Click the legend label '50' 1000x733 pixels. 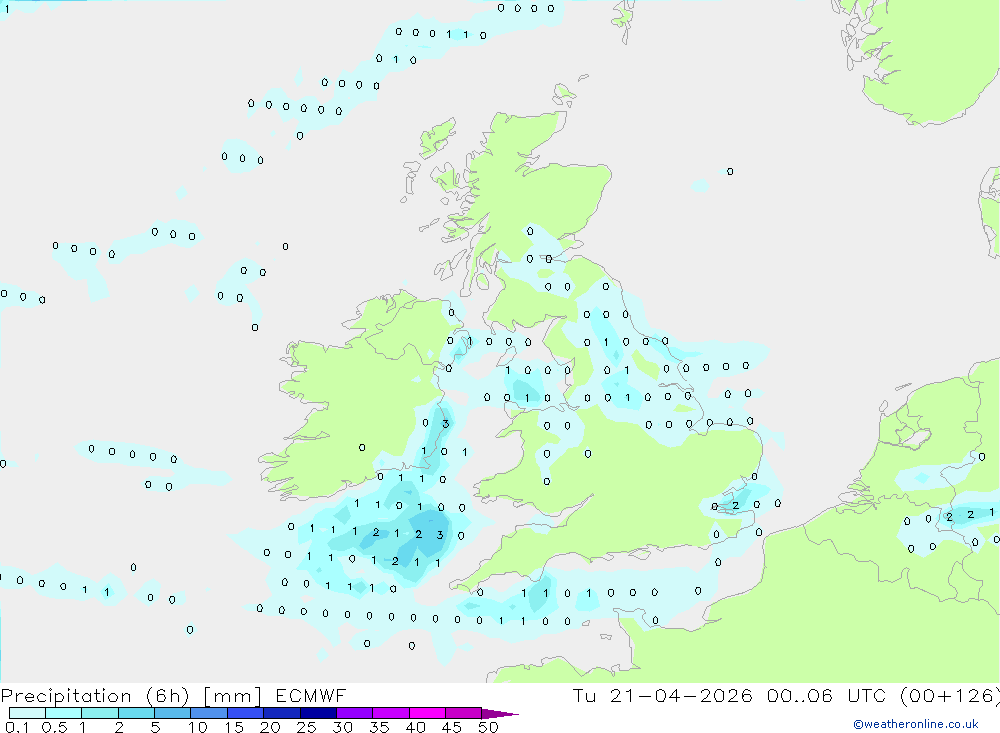click(488, 727)
